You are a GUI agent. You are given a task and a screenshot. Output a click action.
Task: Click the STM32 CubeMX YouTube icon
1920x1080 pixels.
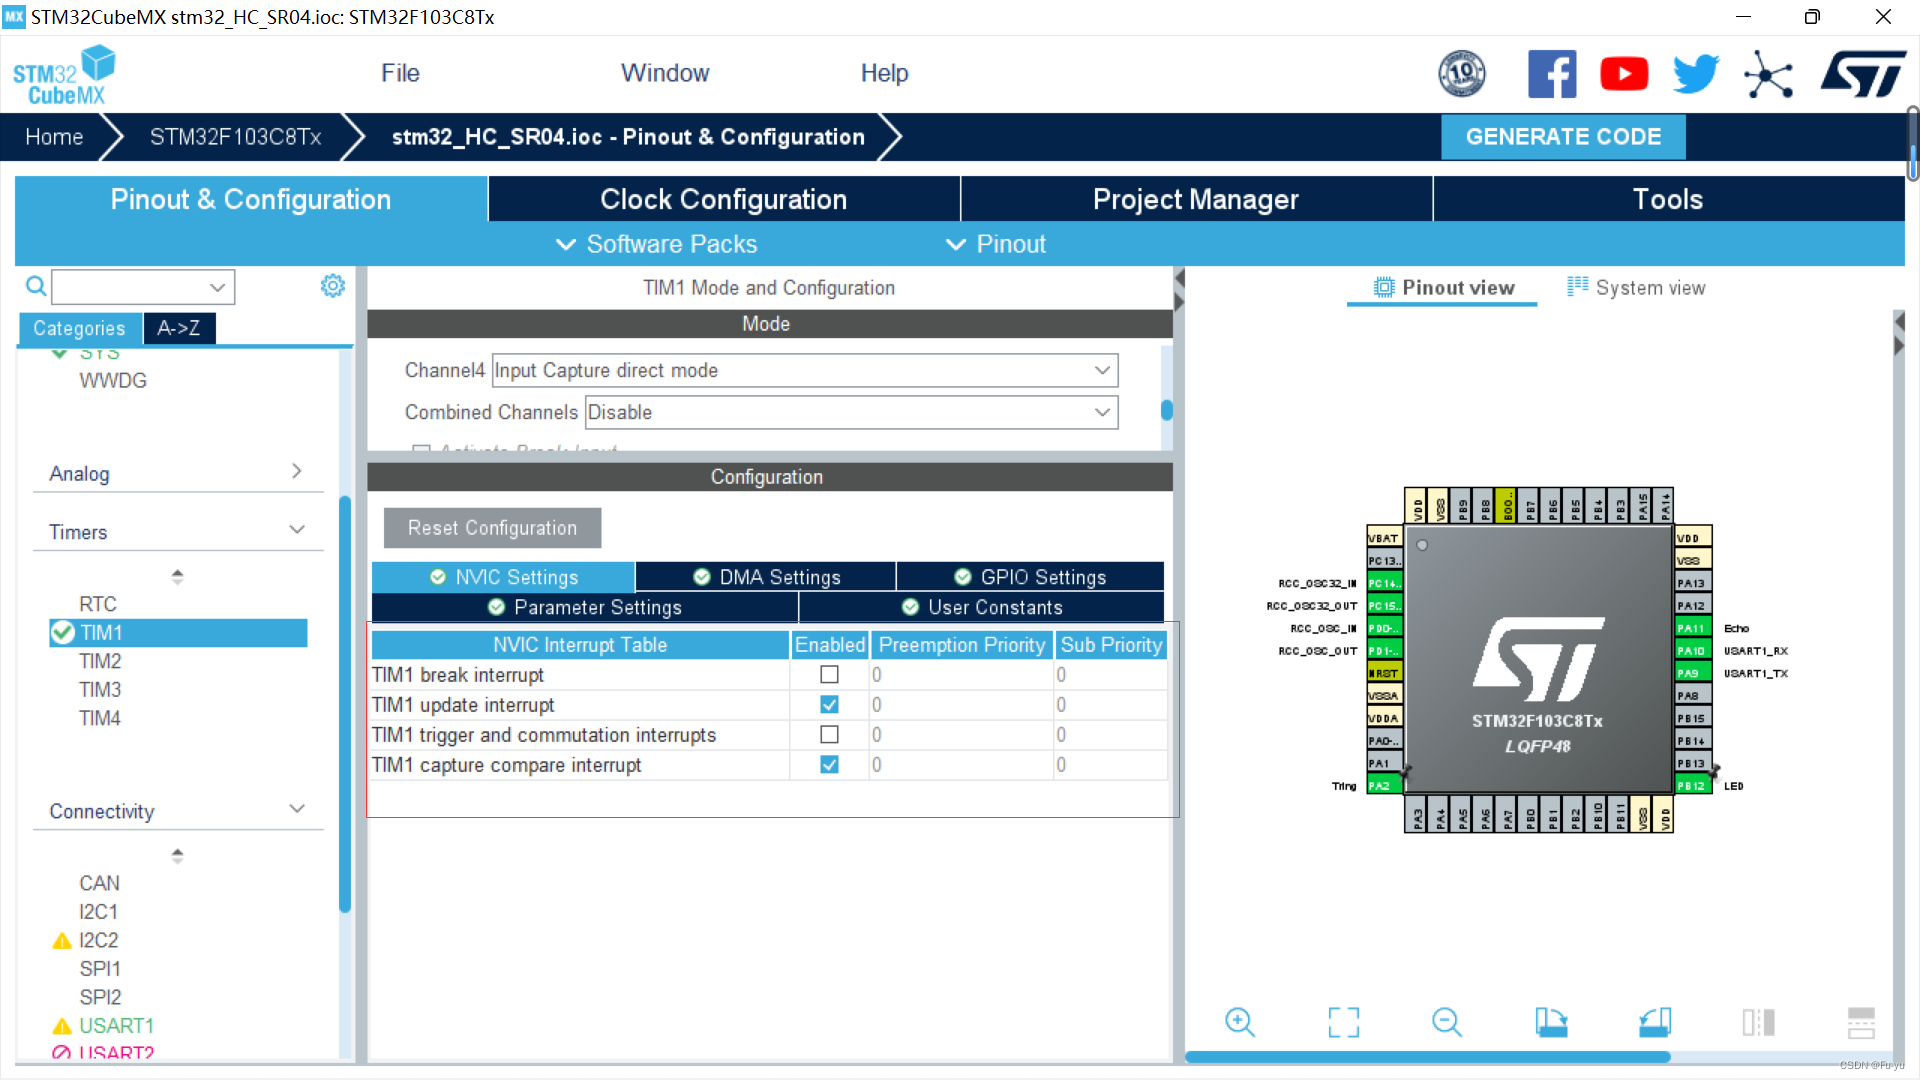coord(1623,73)
